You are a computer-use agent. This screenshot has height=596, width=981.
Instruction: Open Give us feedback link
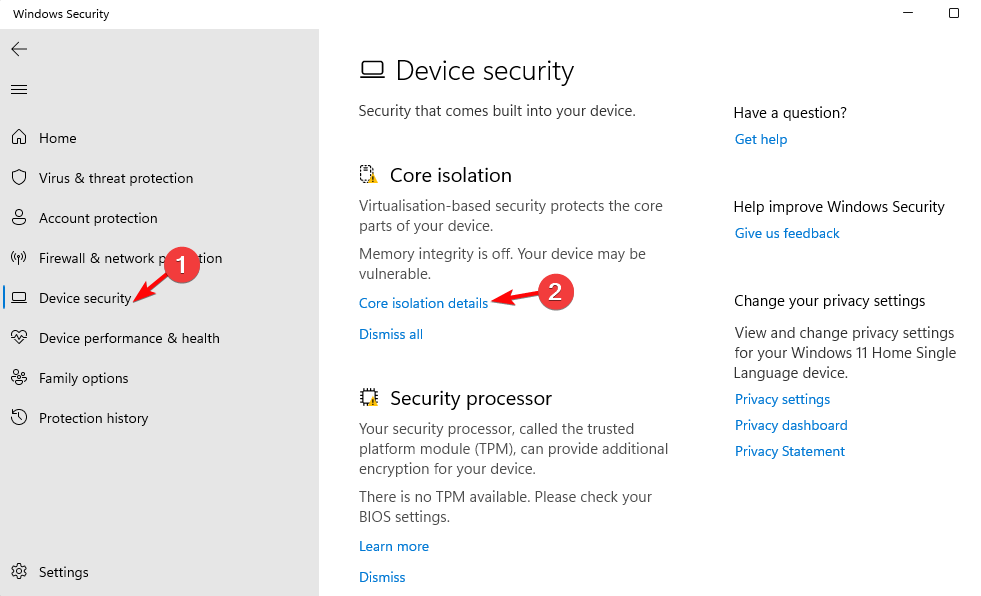point(787,233)
